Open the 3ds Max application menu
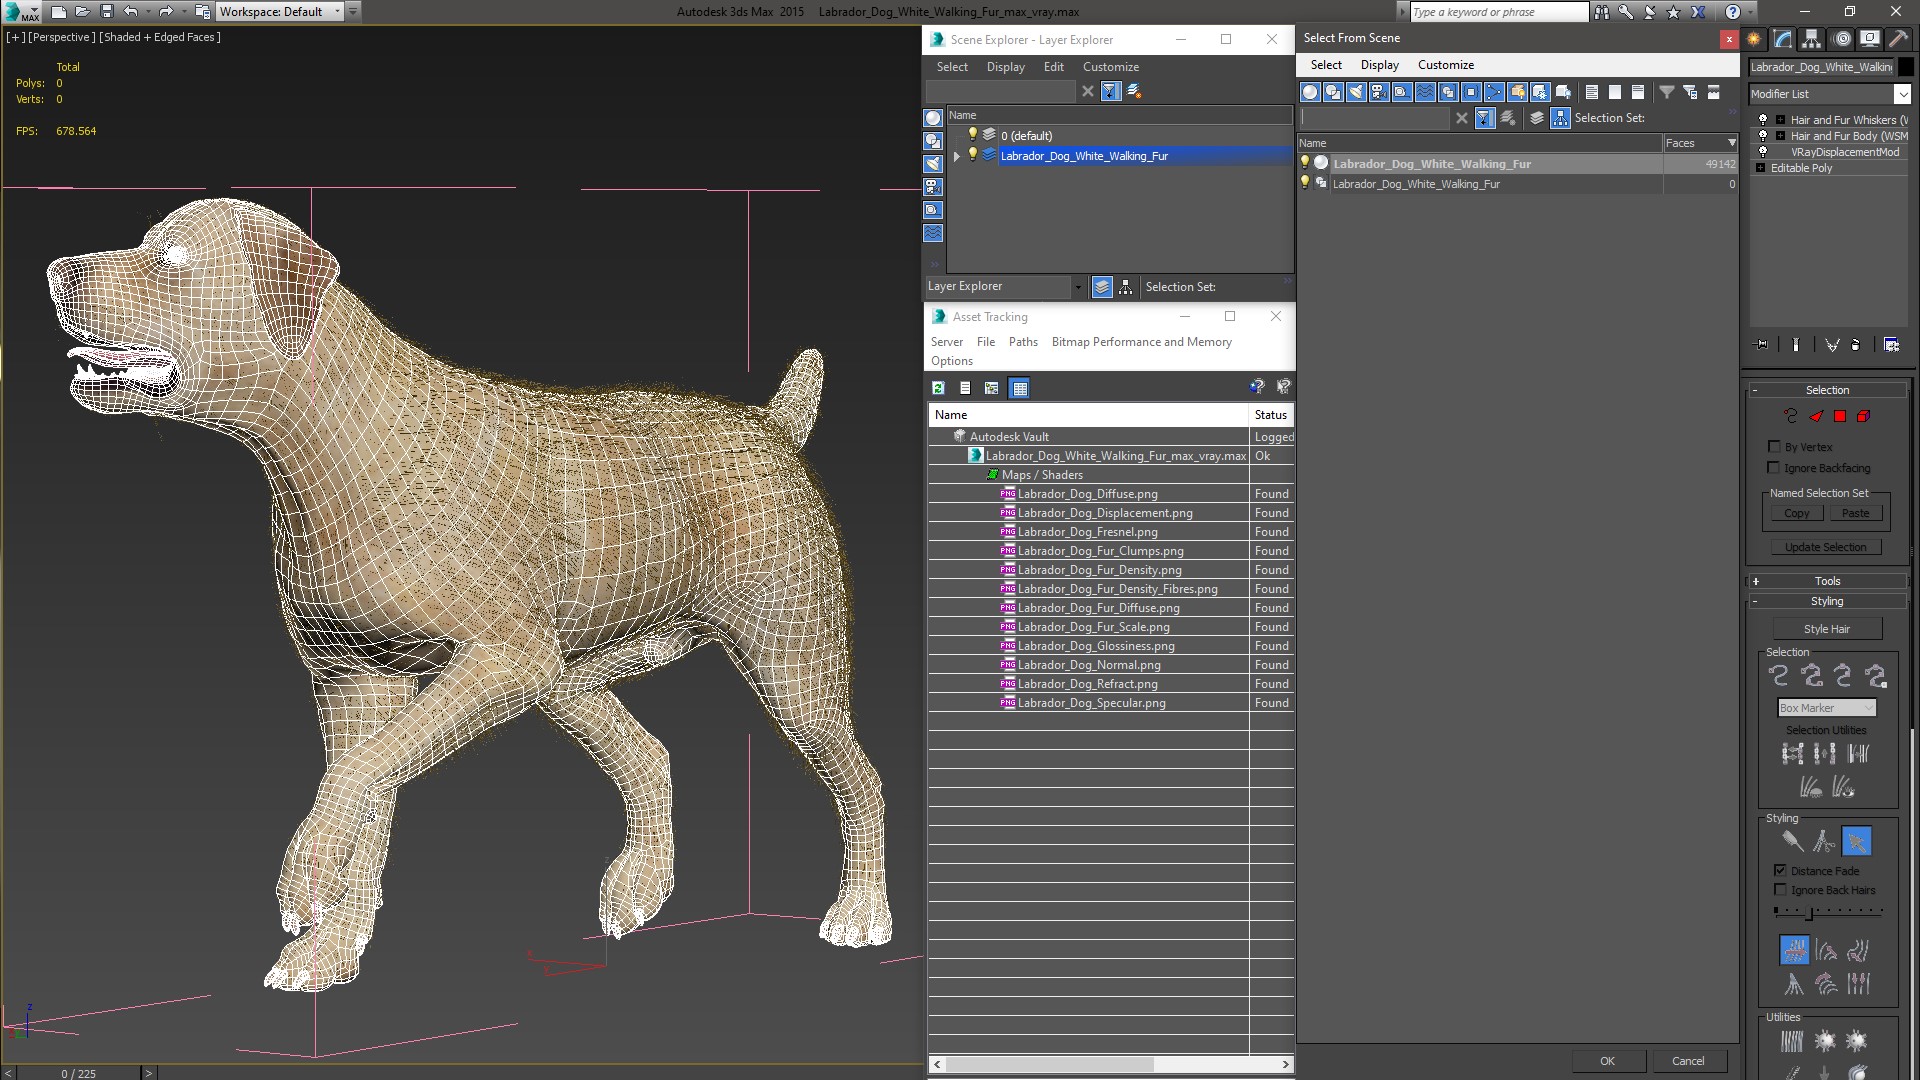Screen dimensions: 1920x1080 pyautogui.click(x=22, y=12)
